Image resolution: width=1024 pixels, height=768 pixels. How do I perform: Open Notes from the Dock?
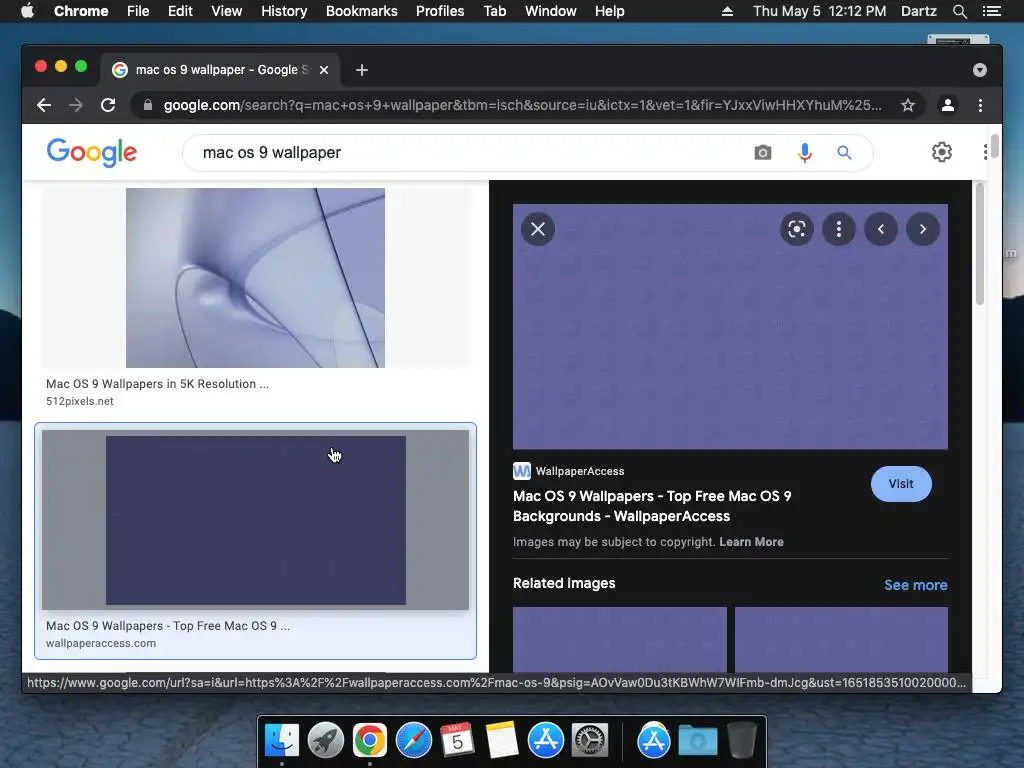[502, 741]
